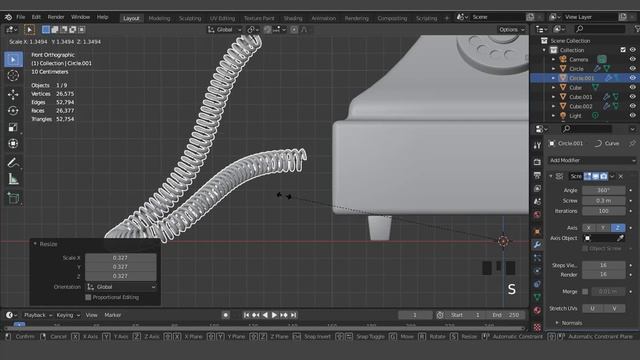Viewport: 640px width, 360px height.
Task: Switch to the Sculpting workspace tab
Action: click(x=190, y=18)
